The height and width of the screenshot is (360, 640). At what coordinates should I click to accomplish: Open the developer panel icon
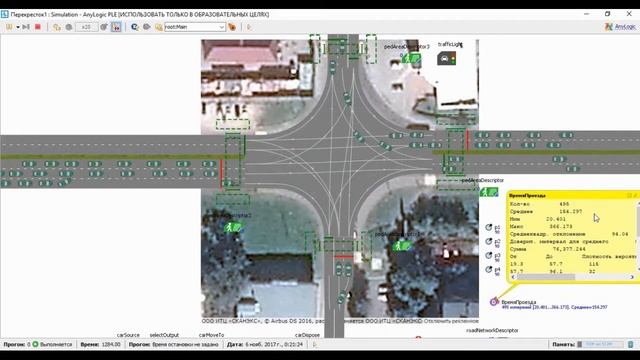pos(135,27)
